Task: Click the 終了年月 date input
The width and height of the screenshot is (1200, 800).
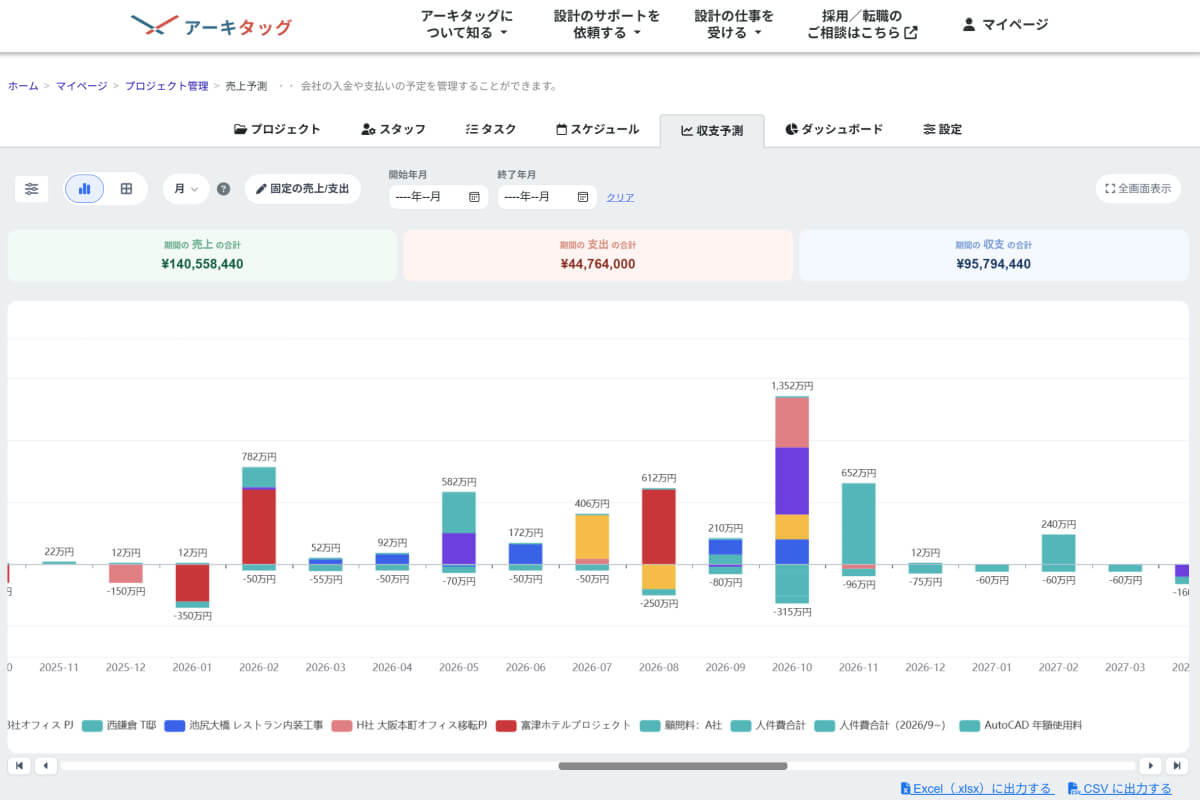Action: click(547, 197)
